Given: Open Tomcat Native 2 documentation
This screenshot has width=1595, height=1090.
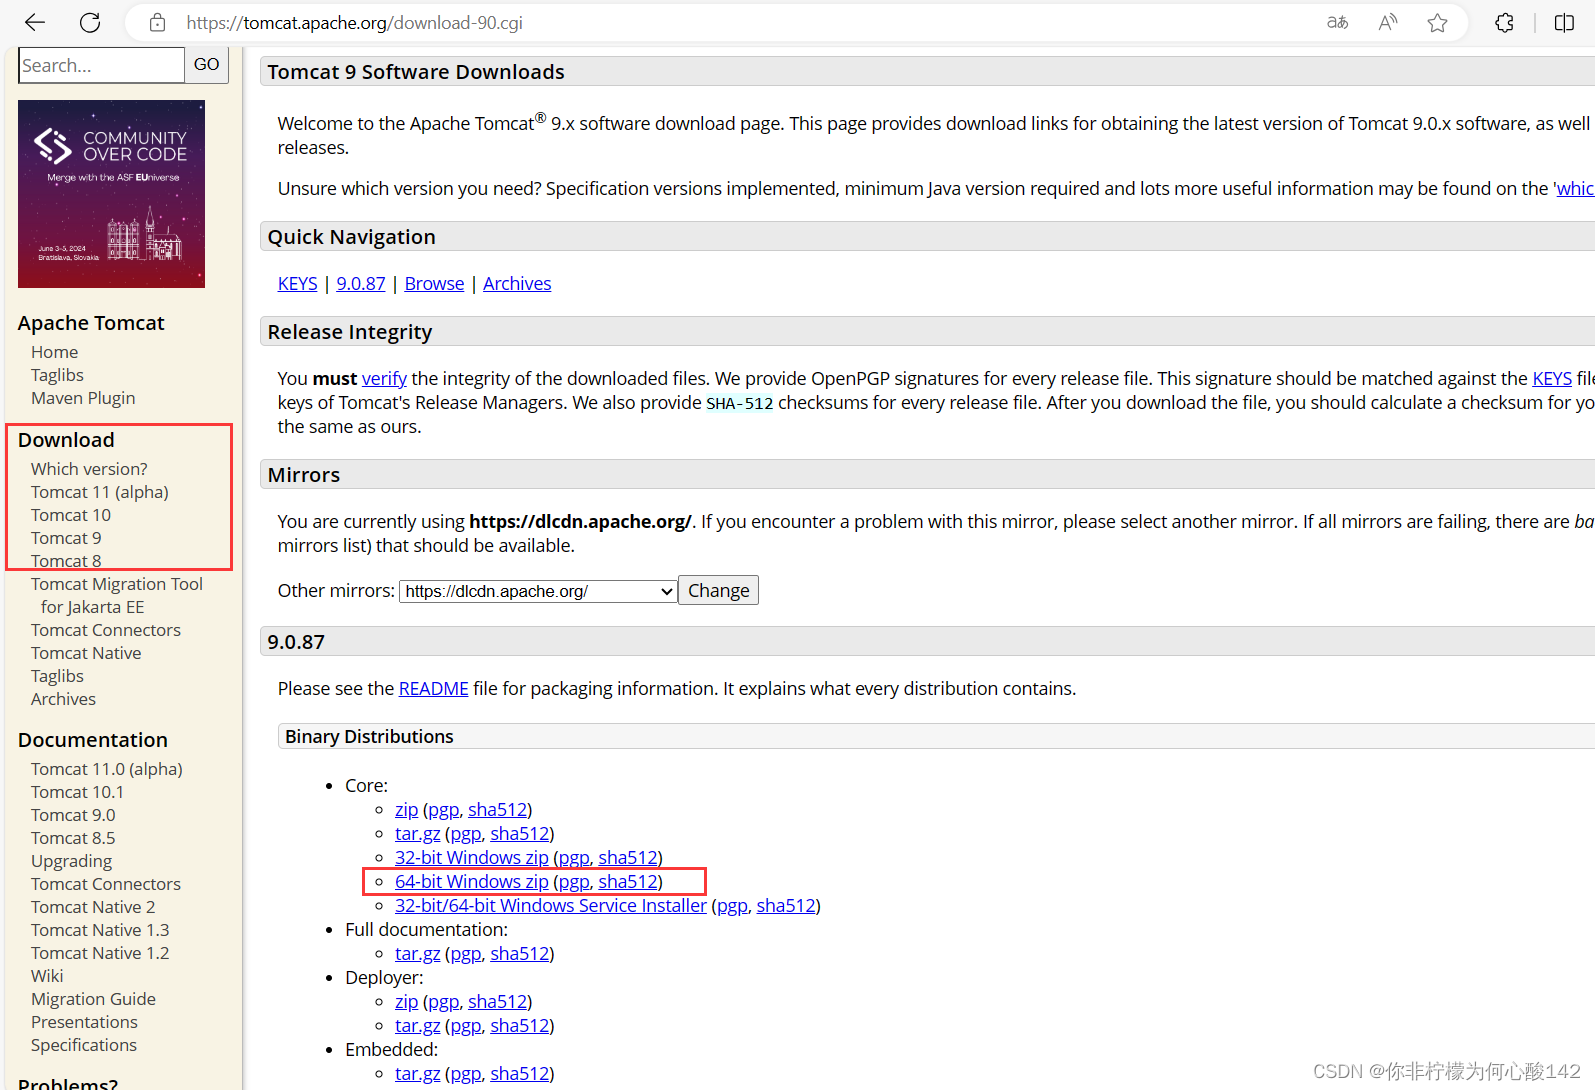Looking at the screenshot, I should 93,907.
